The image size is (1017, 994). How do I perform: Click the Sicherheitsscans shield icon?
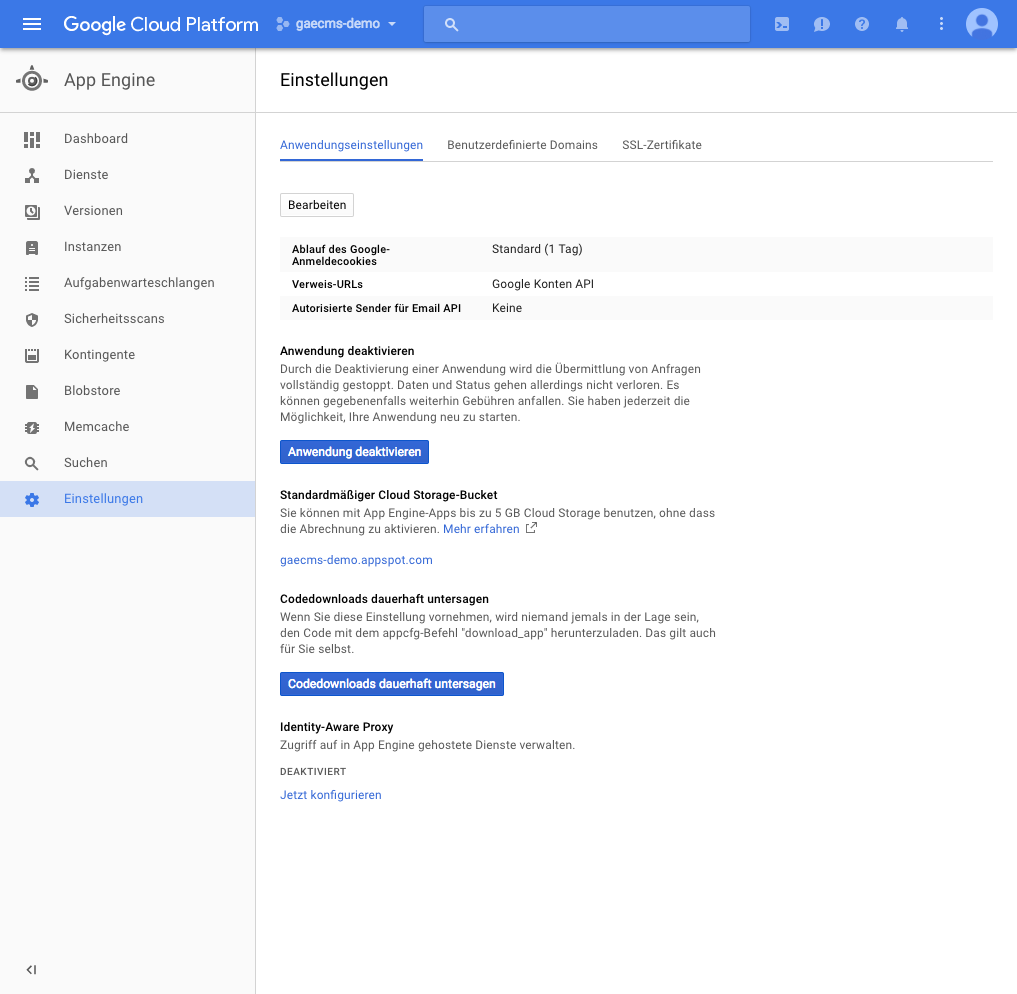coord(32,320)
